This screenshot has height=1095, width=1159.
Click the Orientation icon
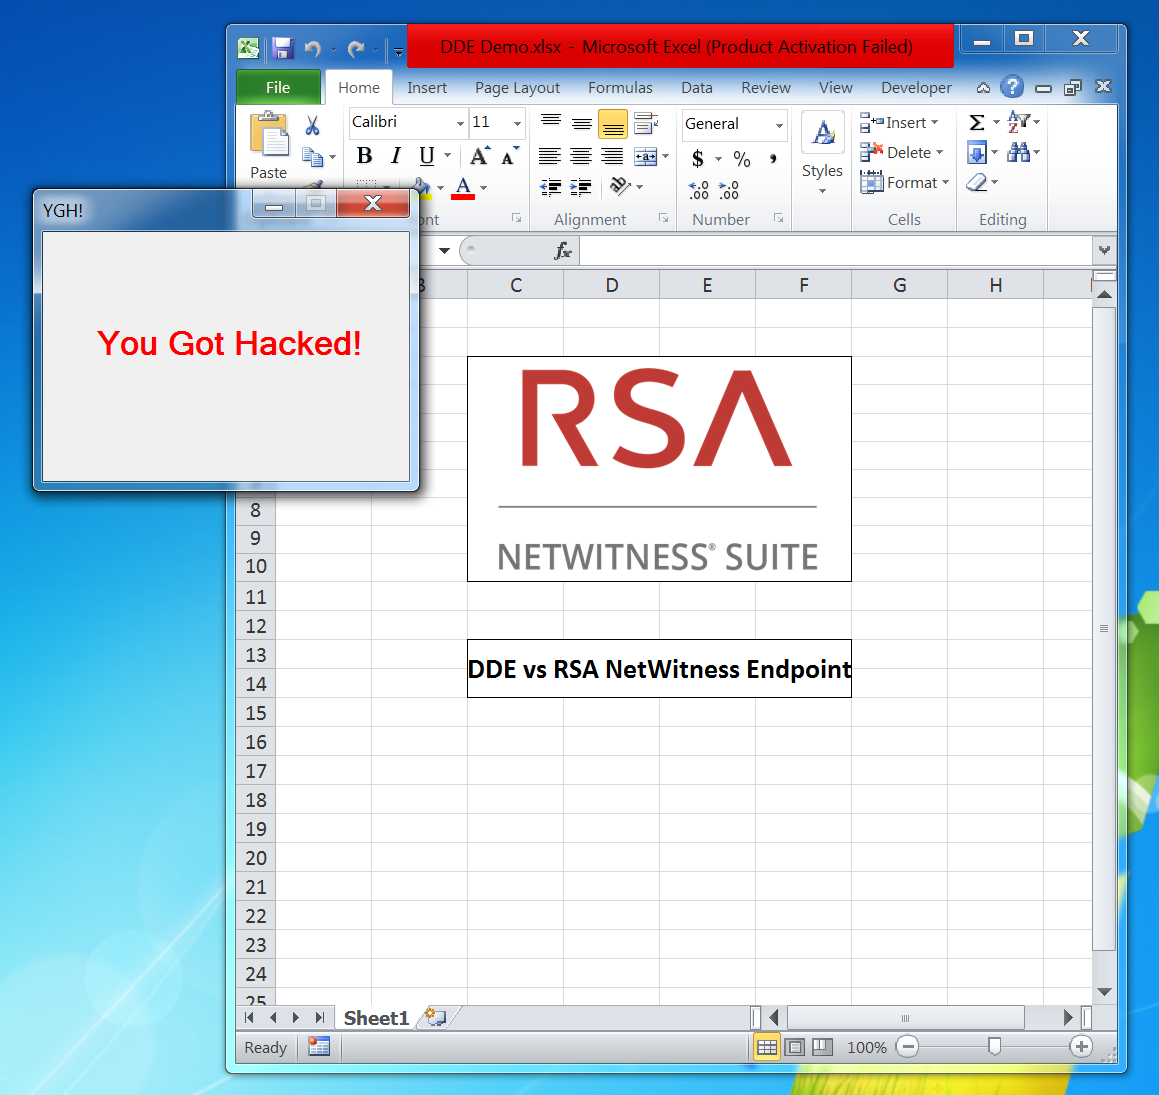(619, 186)
